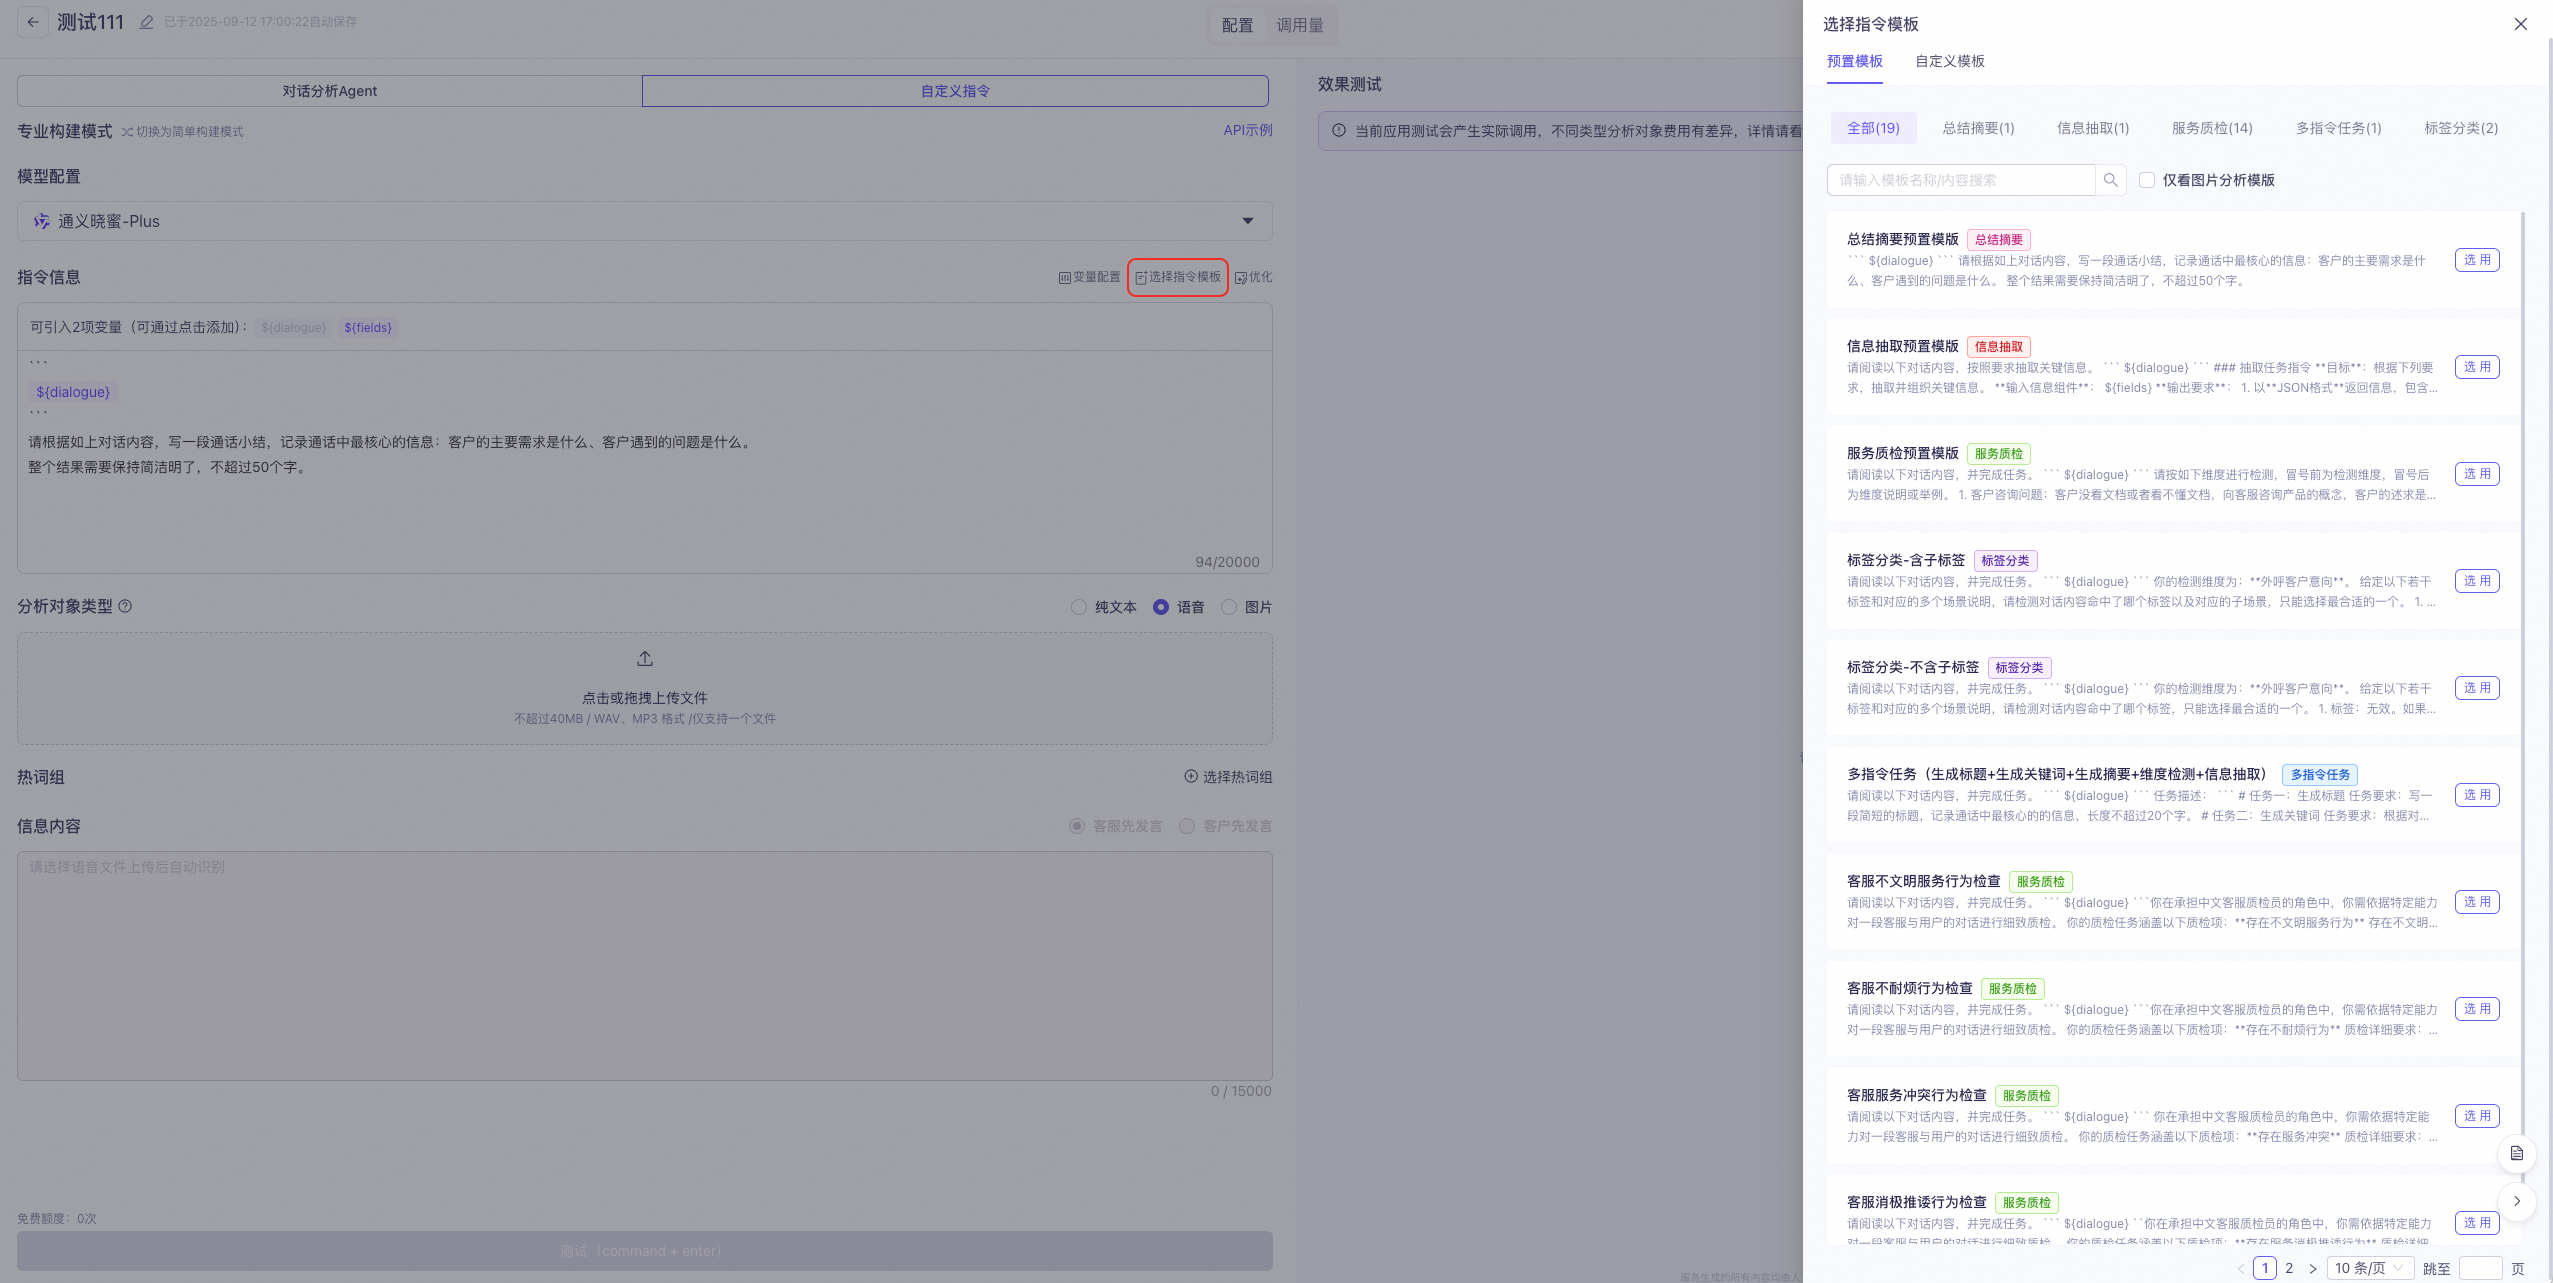The height and width of the screenshot is (1283, 2553).
Task: Click the help icon beside 分析对象类型
Action: tap(125, 606)
